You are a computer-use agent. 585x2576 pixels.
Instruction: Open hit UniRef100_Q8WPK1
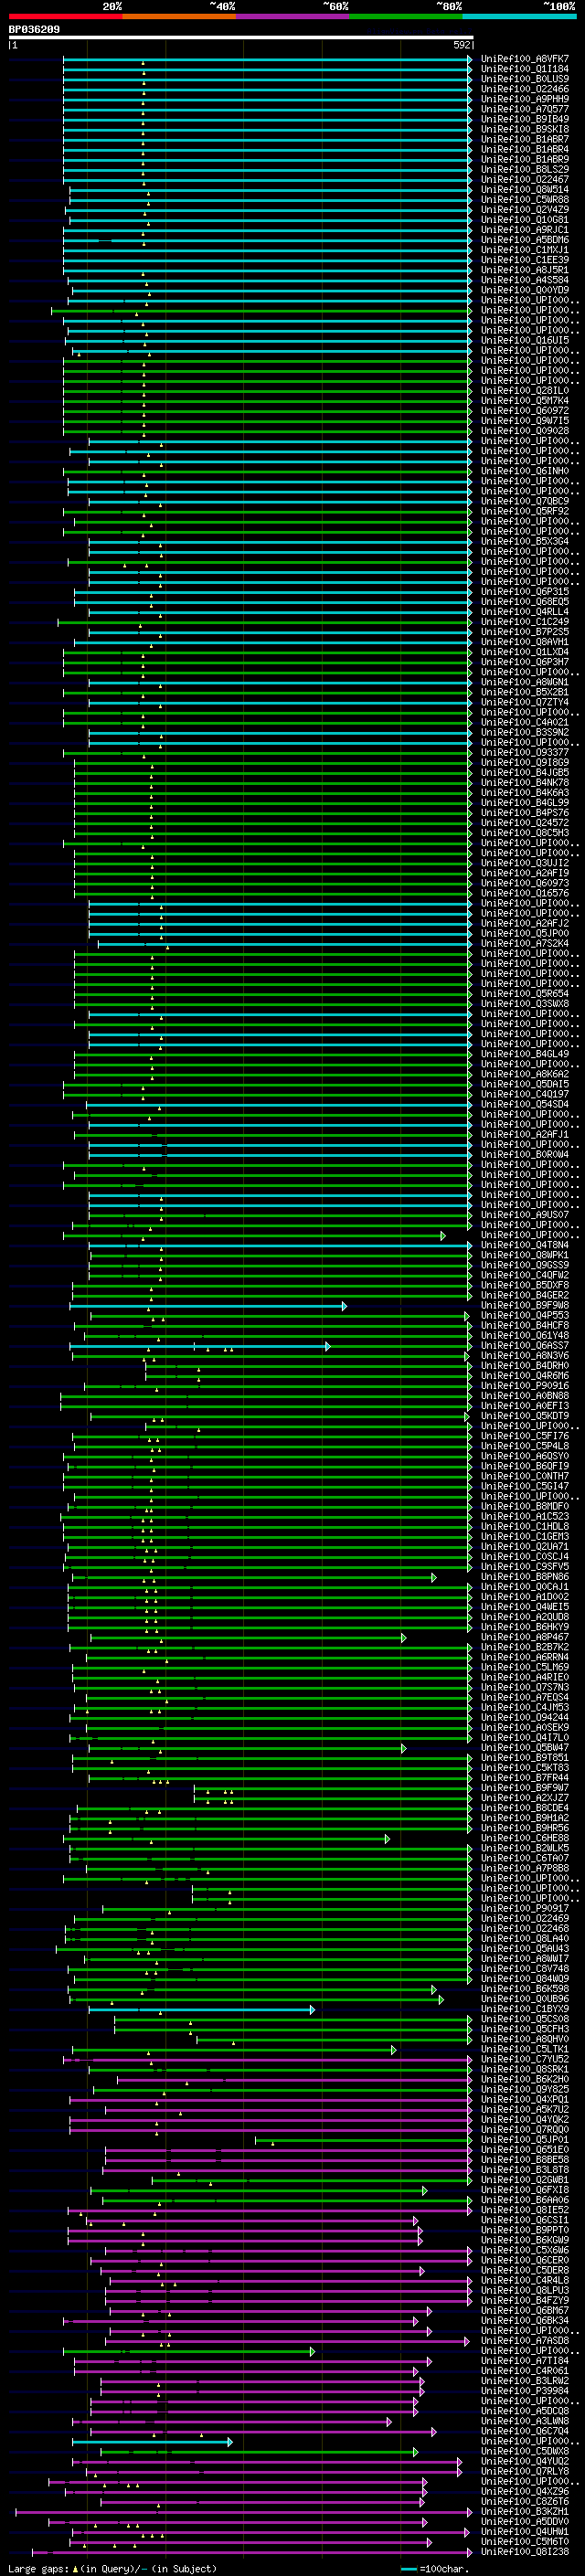click(525, 1255)
